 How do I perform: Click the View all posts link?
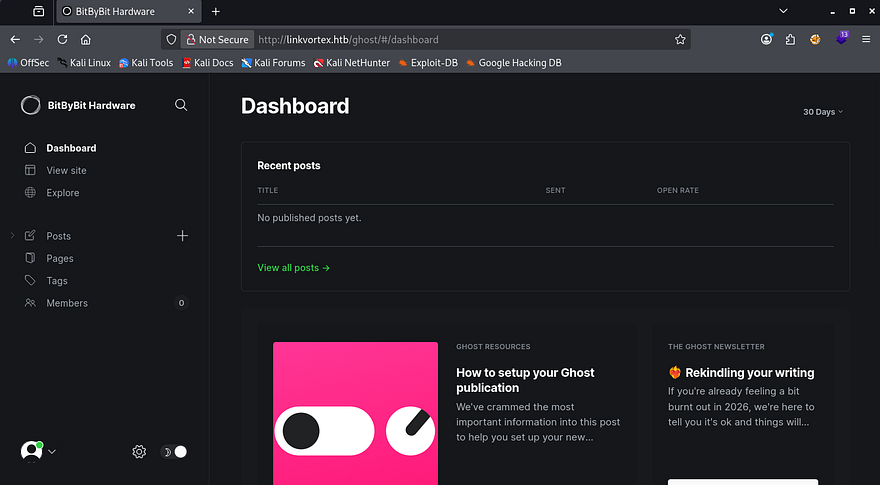[x=293, y=268]
